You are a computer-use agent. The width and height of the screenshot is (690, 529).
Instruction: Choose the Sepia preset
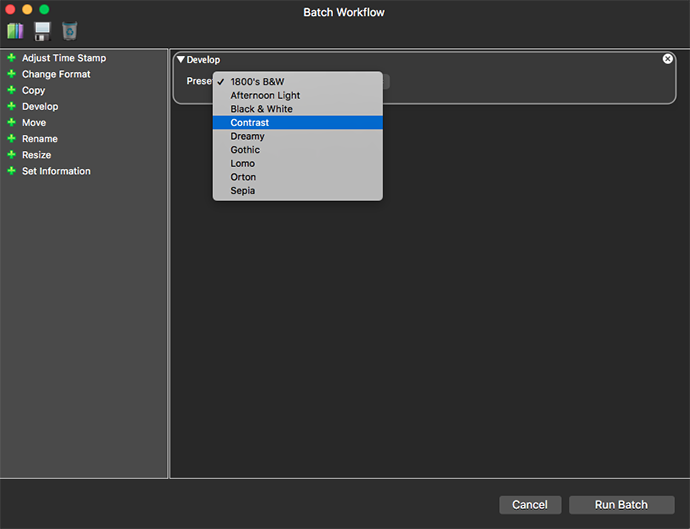[x=297, y=191]
